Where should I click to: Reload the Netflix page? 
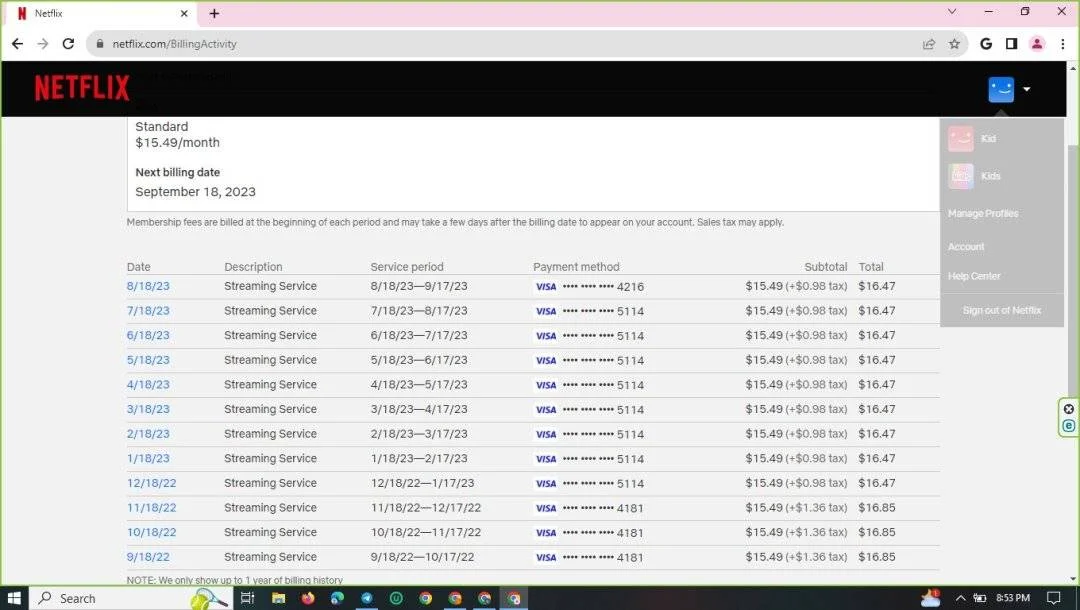pos(68,43)
